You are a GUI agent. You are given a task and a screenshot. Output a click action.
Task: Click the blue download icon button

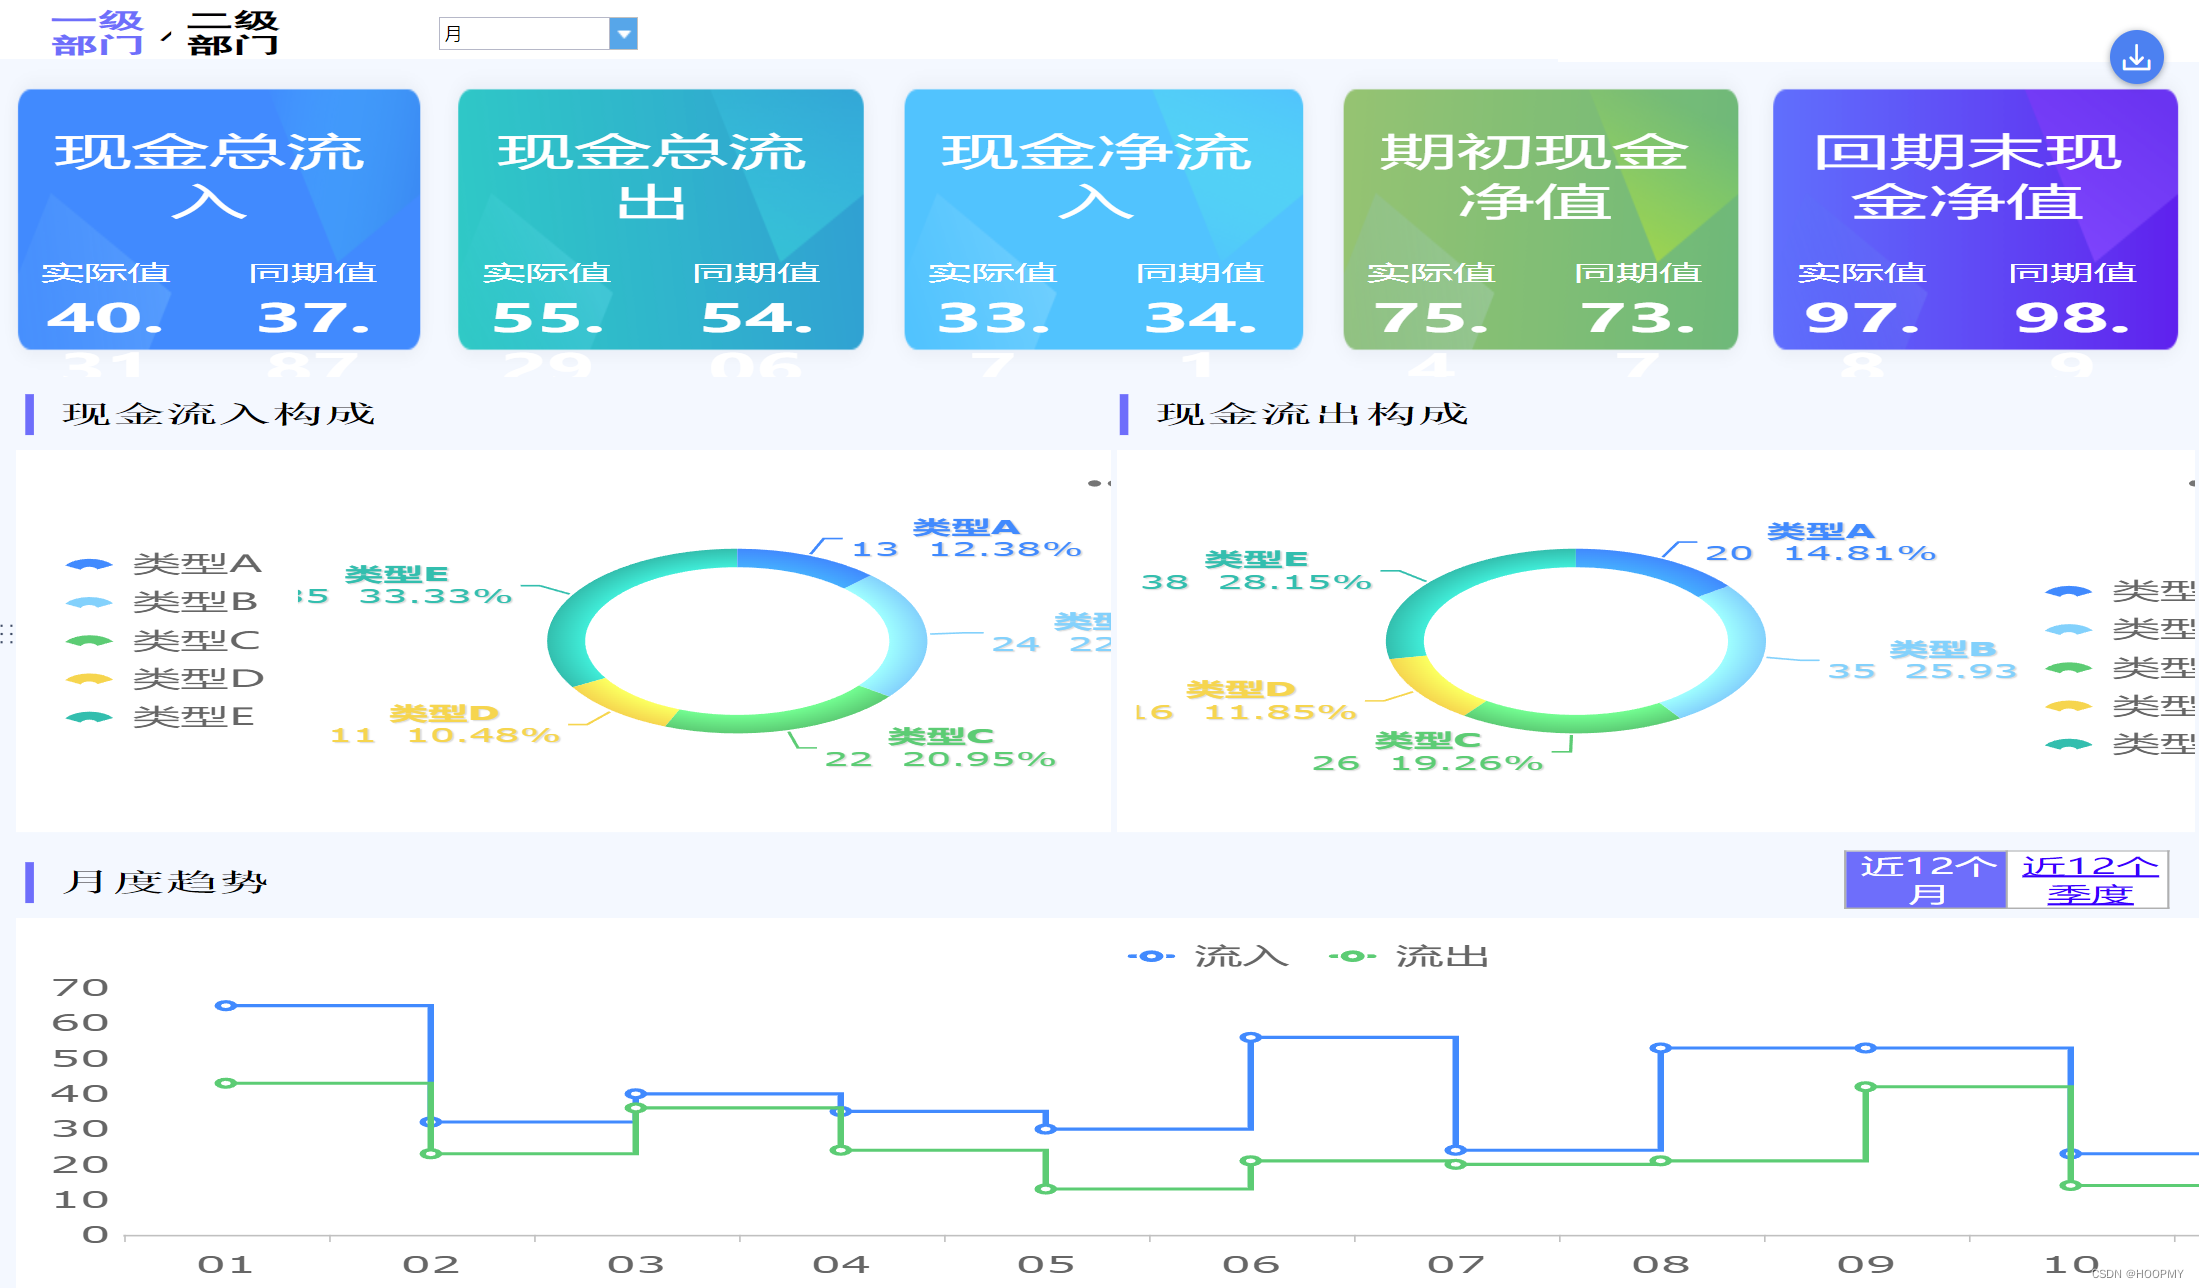coord(2135,58)
